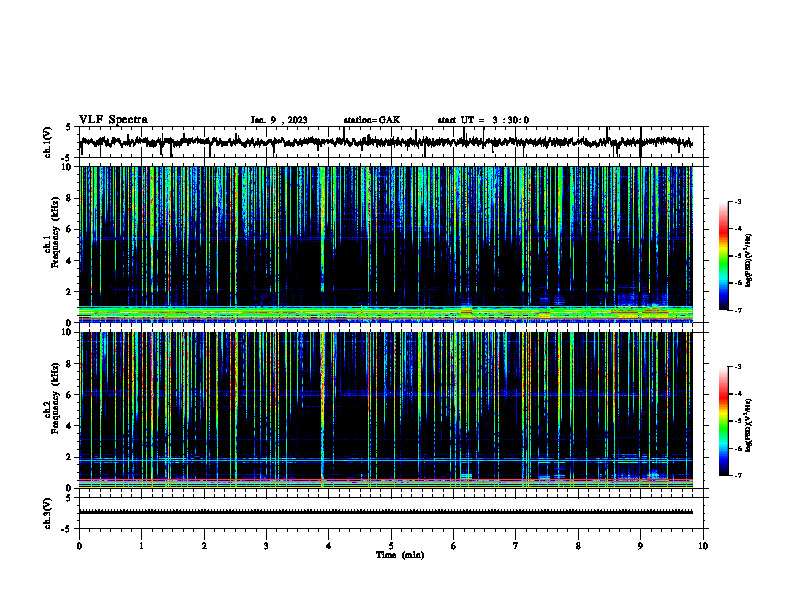Click the Jan. 9, 2023 date label
The width and height of the screenshot is (792, 612).
pyautogui.click(x=279, y=120)
